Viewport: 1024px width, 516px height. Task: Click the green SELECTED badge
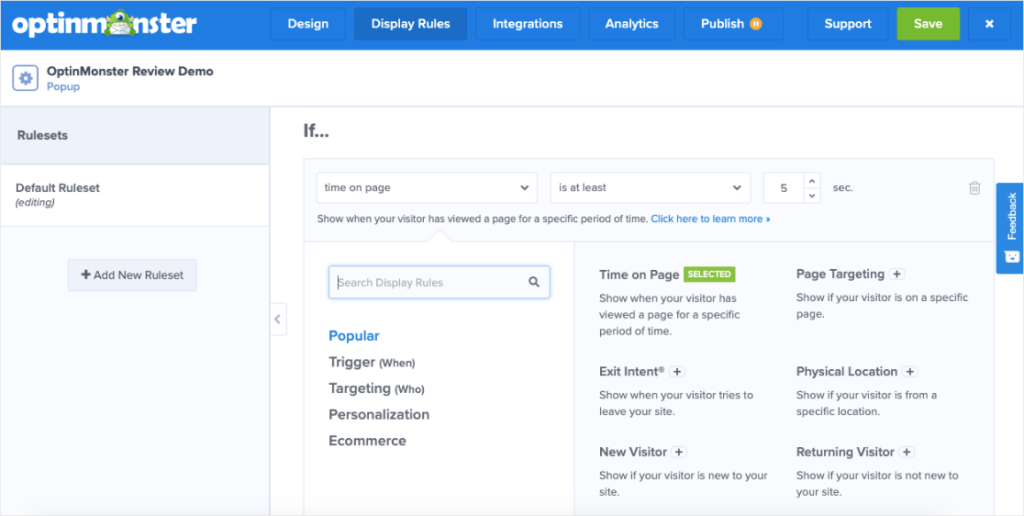pos(710,274)
